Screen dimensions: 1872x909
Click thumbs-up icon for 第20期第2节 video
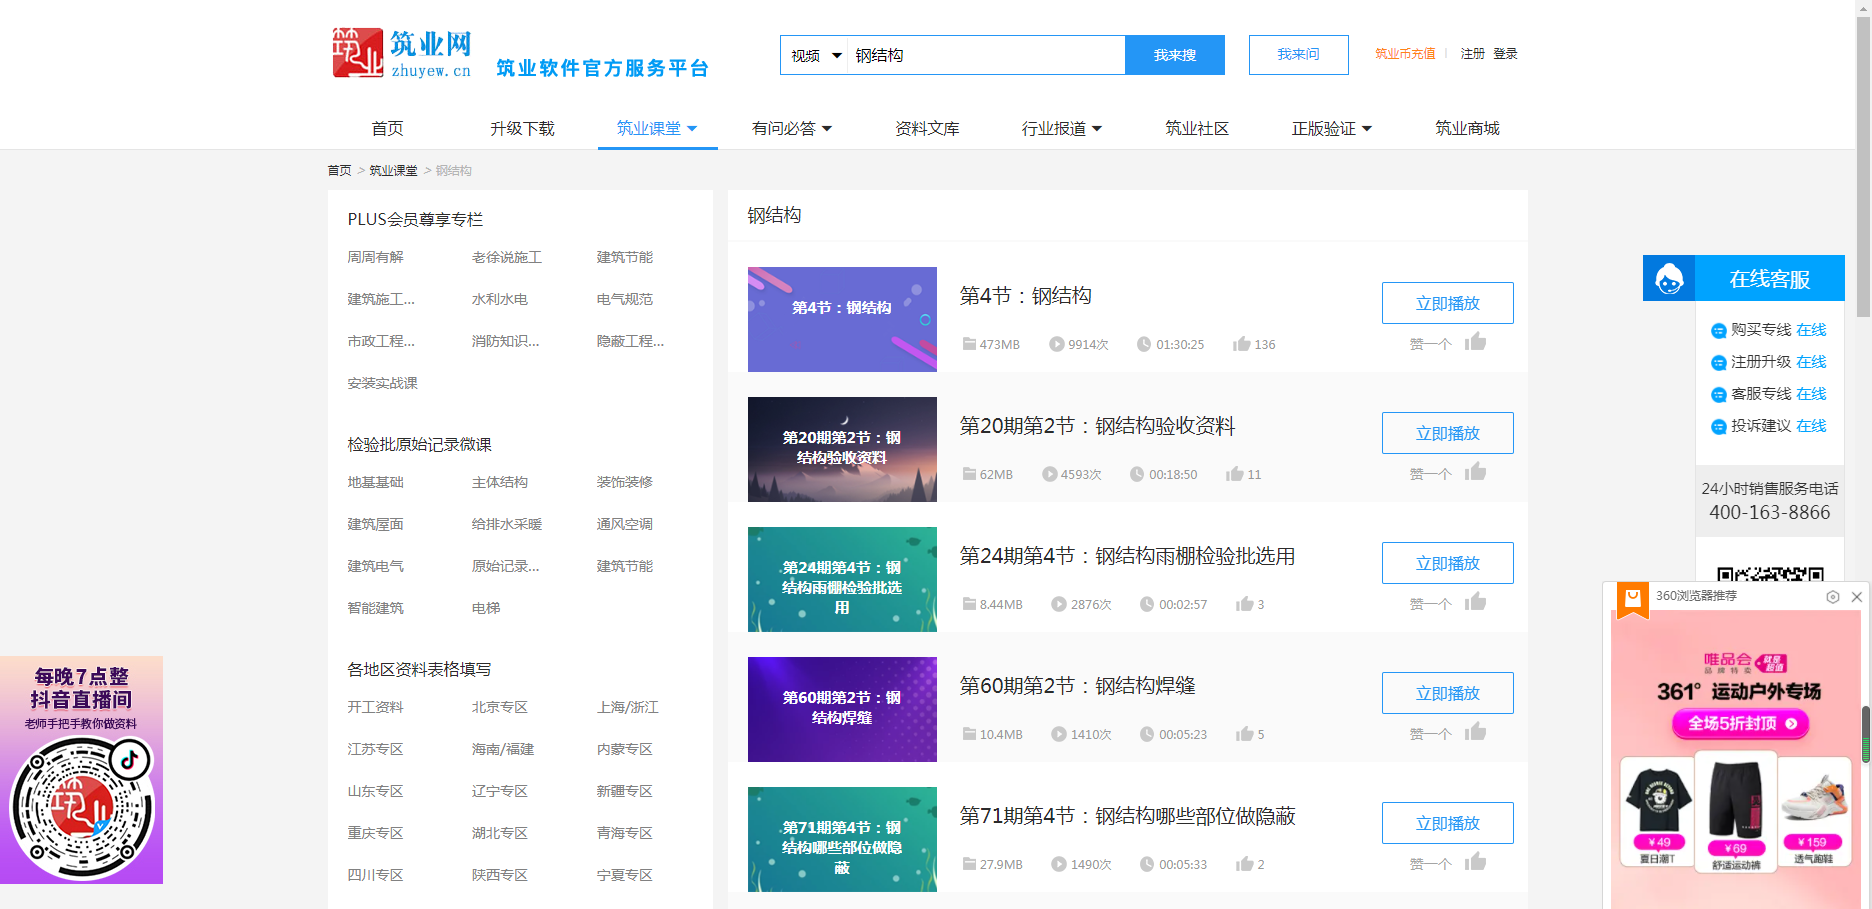1476,472
